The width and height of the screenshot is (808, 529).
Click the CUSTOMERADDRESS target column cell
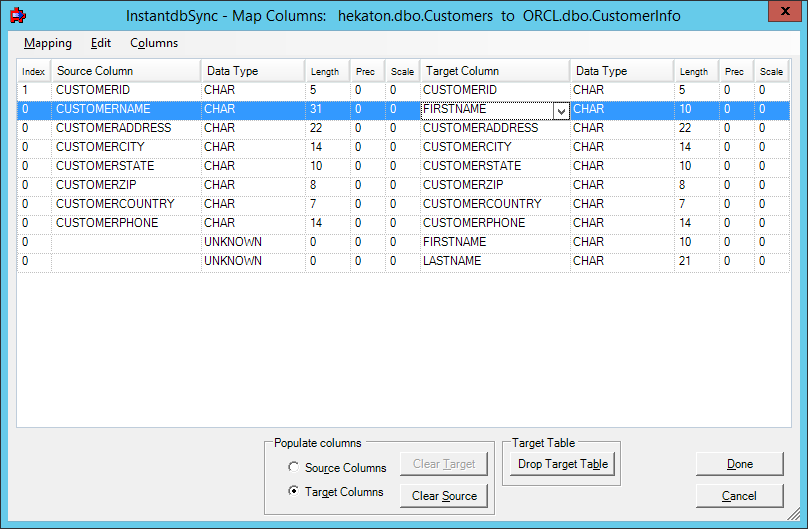pyautogui.click(x=495, y=128)
